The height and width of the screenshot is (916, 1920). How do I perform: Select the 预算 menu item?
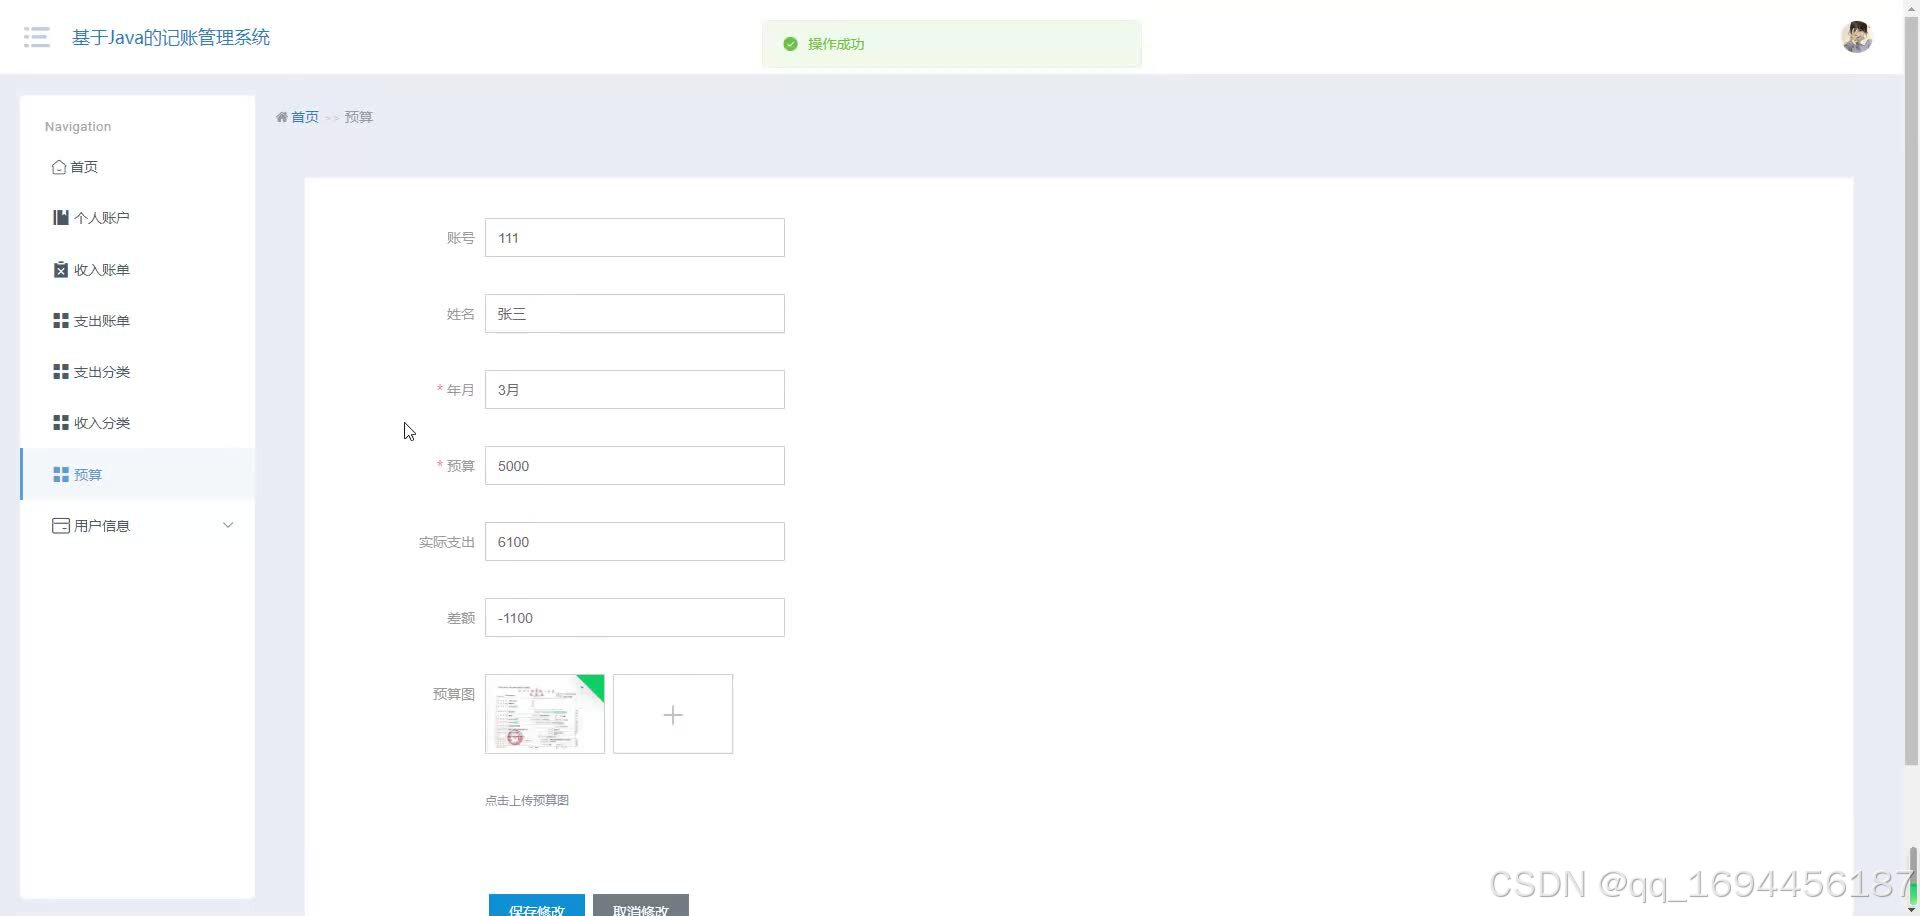[x=137, y=475]
